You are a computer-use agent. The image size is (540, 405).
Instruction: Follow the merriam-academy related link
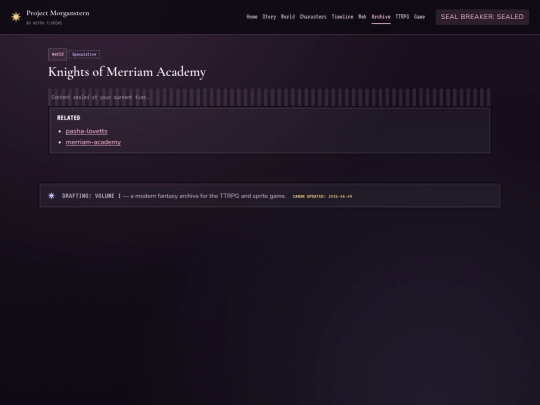(93, 142)
